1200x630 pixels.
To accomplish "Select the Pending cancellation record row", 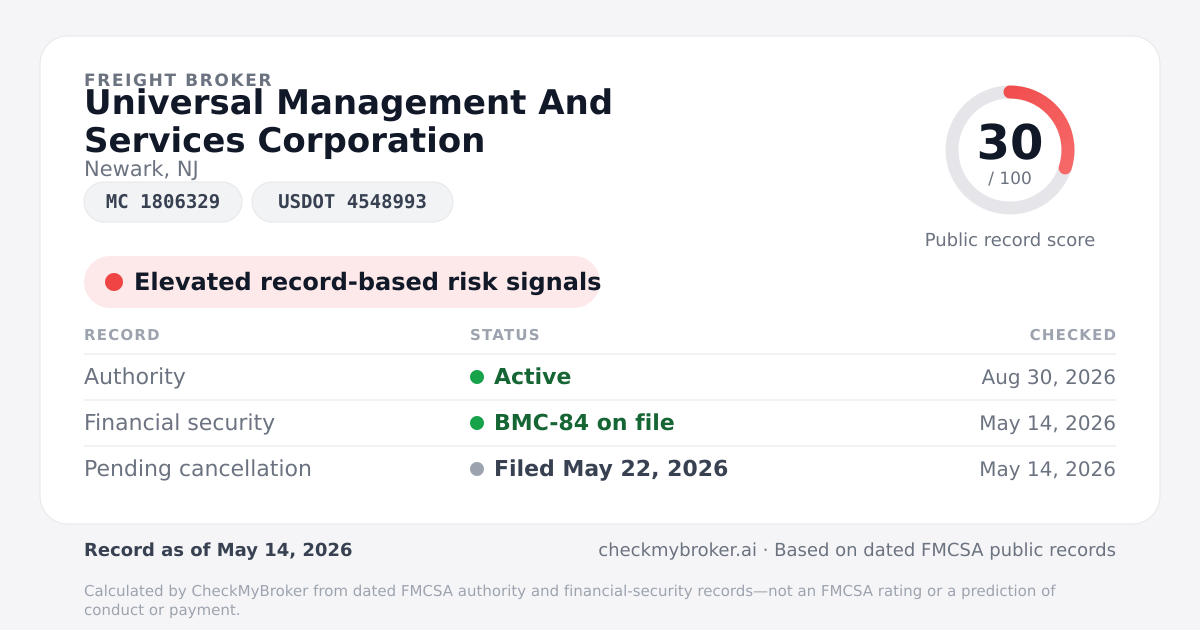I will click(x=600, y=469).
